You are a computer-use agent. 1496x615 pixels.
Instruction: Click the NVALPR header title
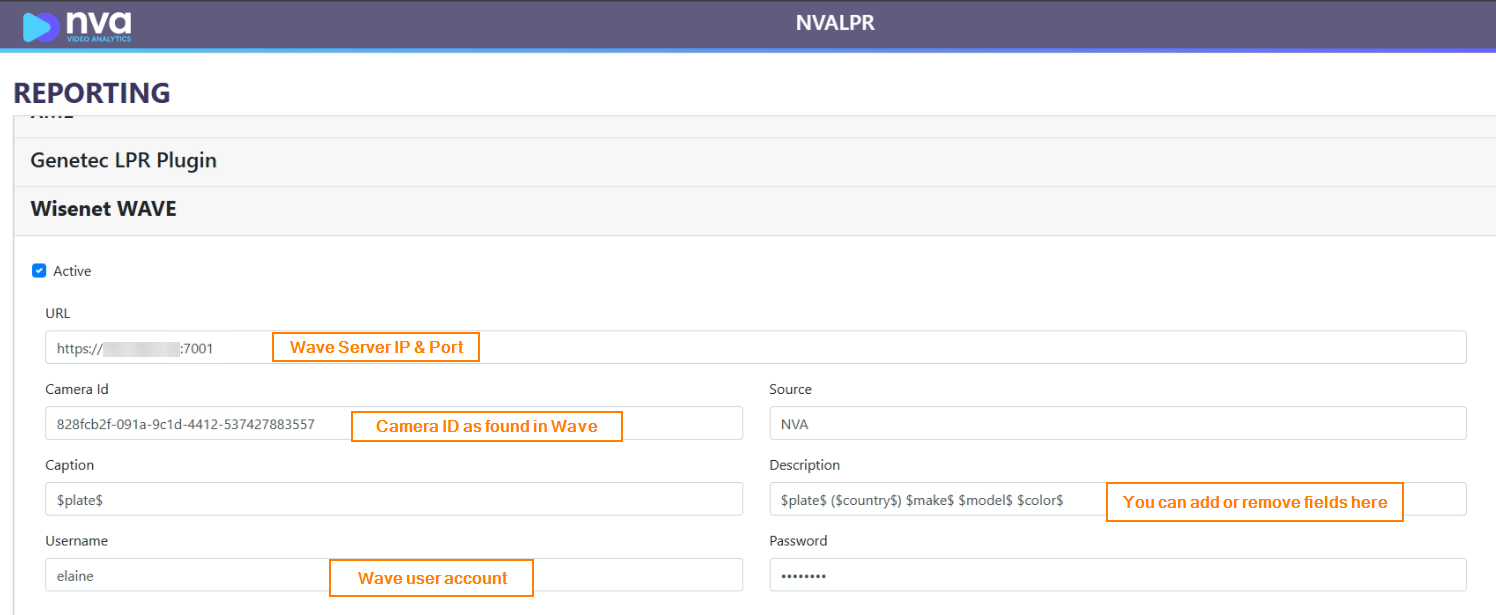tap(836, 22)
